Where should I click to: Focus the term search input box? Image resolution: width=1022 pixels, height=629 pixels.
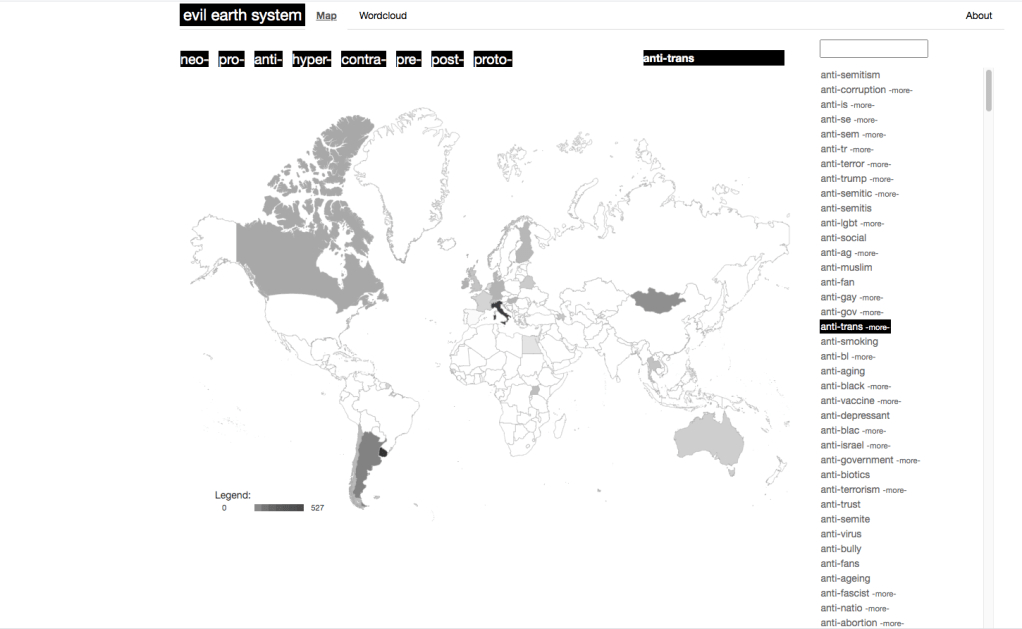(873, 49)
